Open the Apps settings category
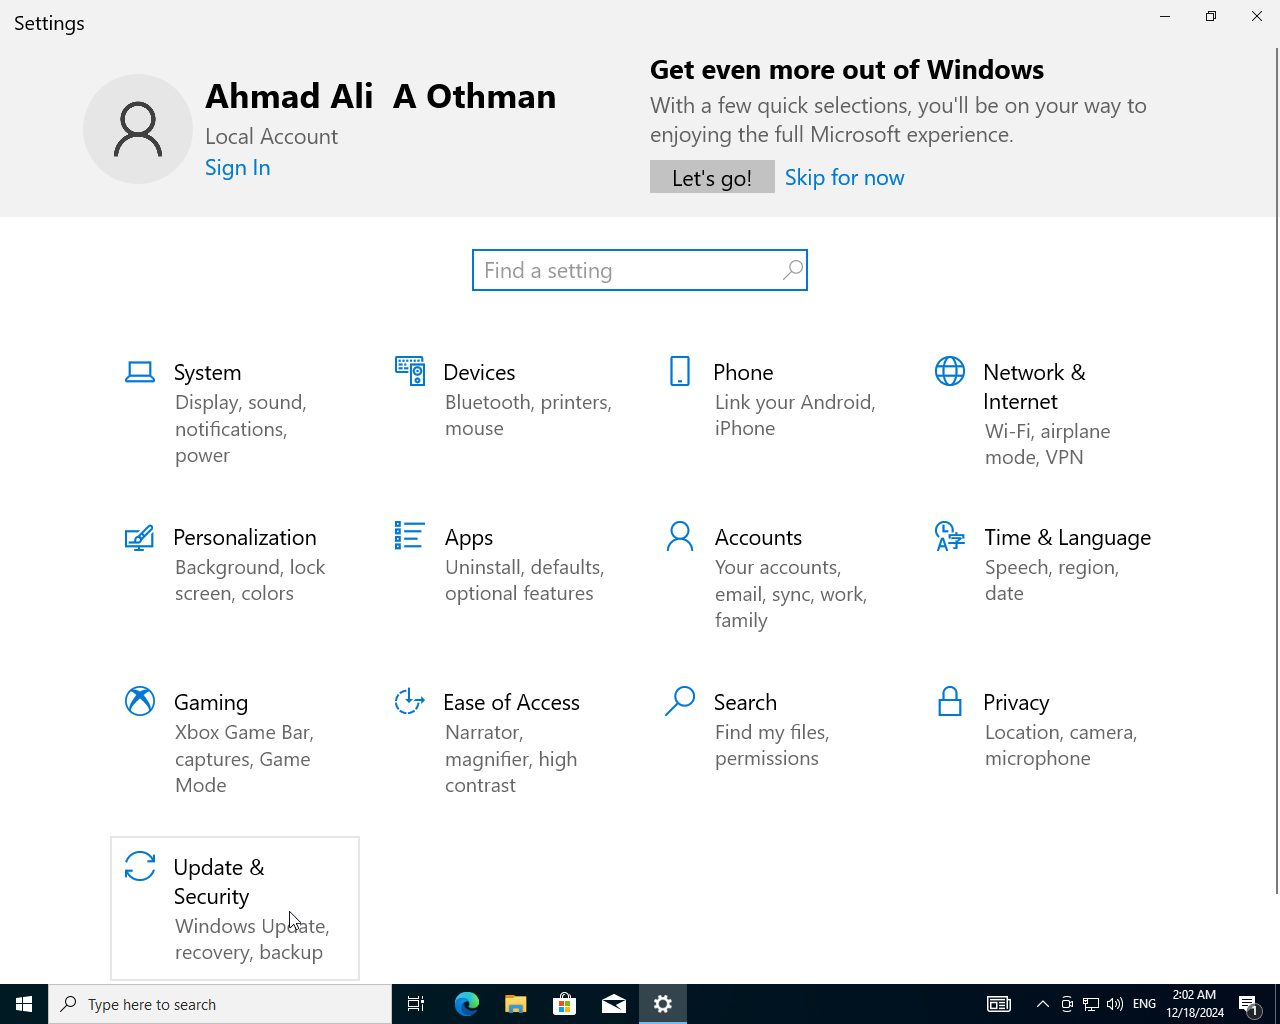The width and height of the screenshot is (1280, 1024). tap(469, 538)
